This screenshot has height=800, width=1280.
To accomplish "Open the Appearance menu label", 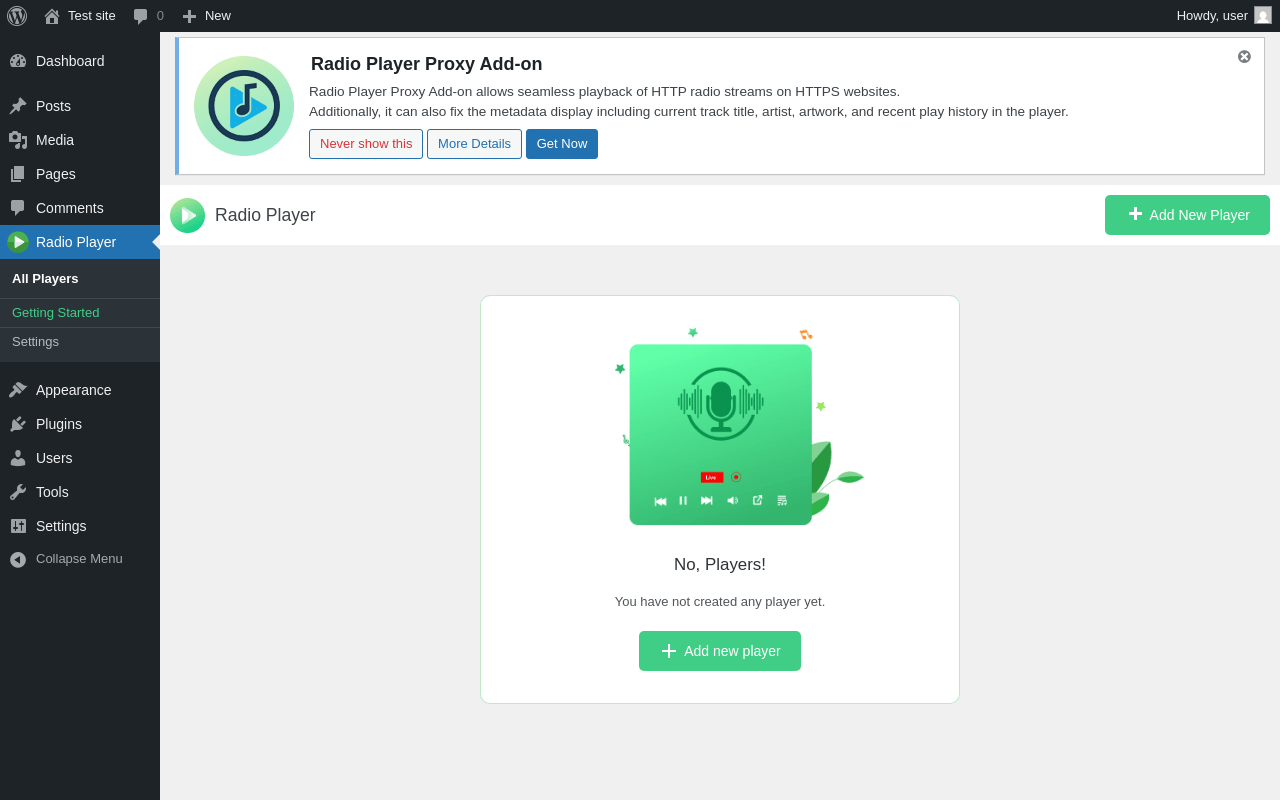I will pos(74,390).
